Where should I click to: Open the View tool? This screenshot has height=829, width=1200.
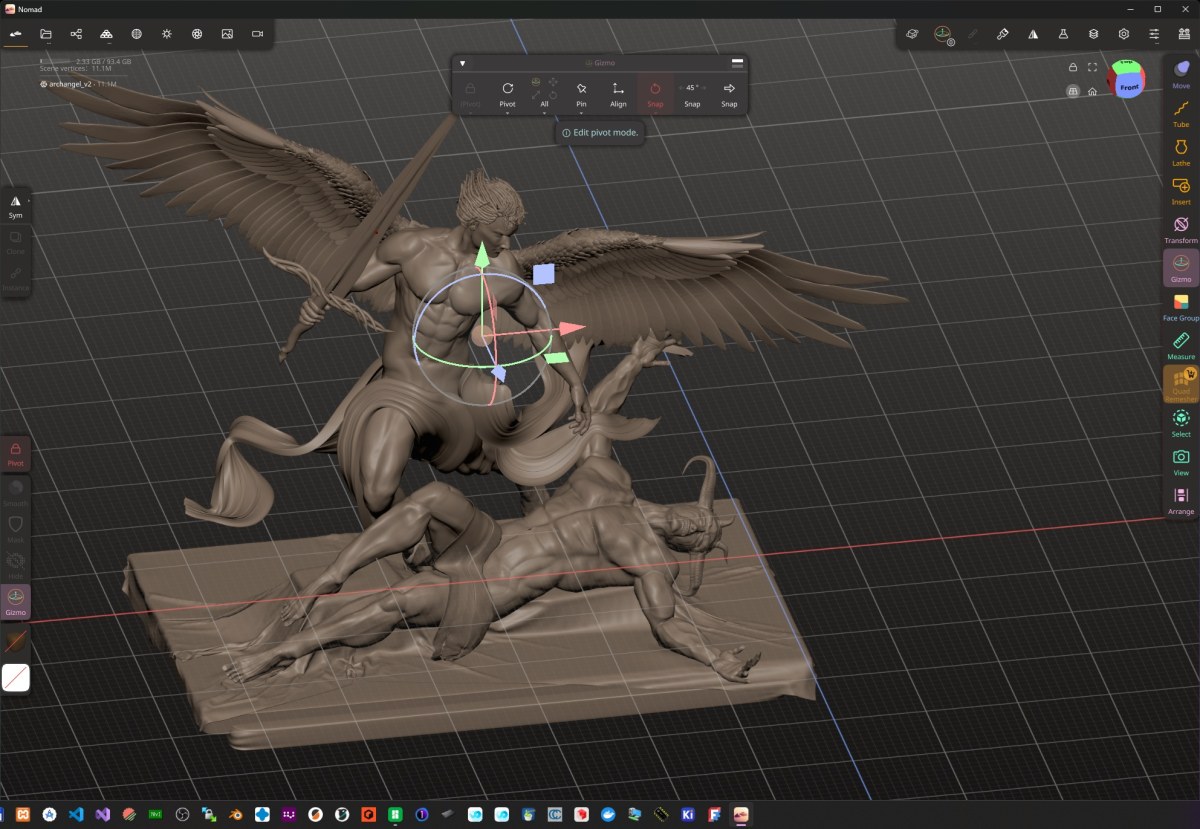pos(1181,461)
